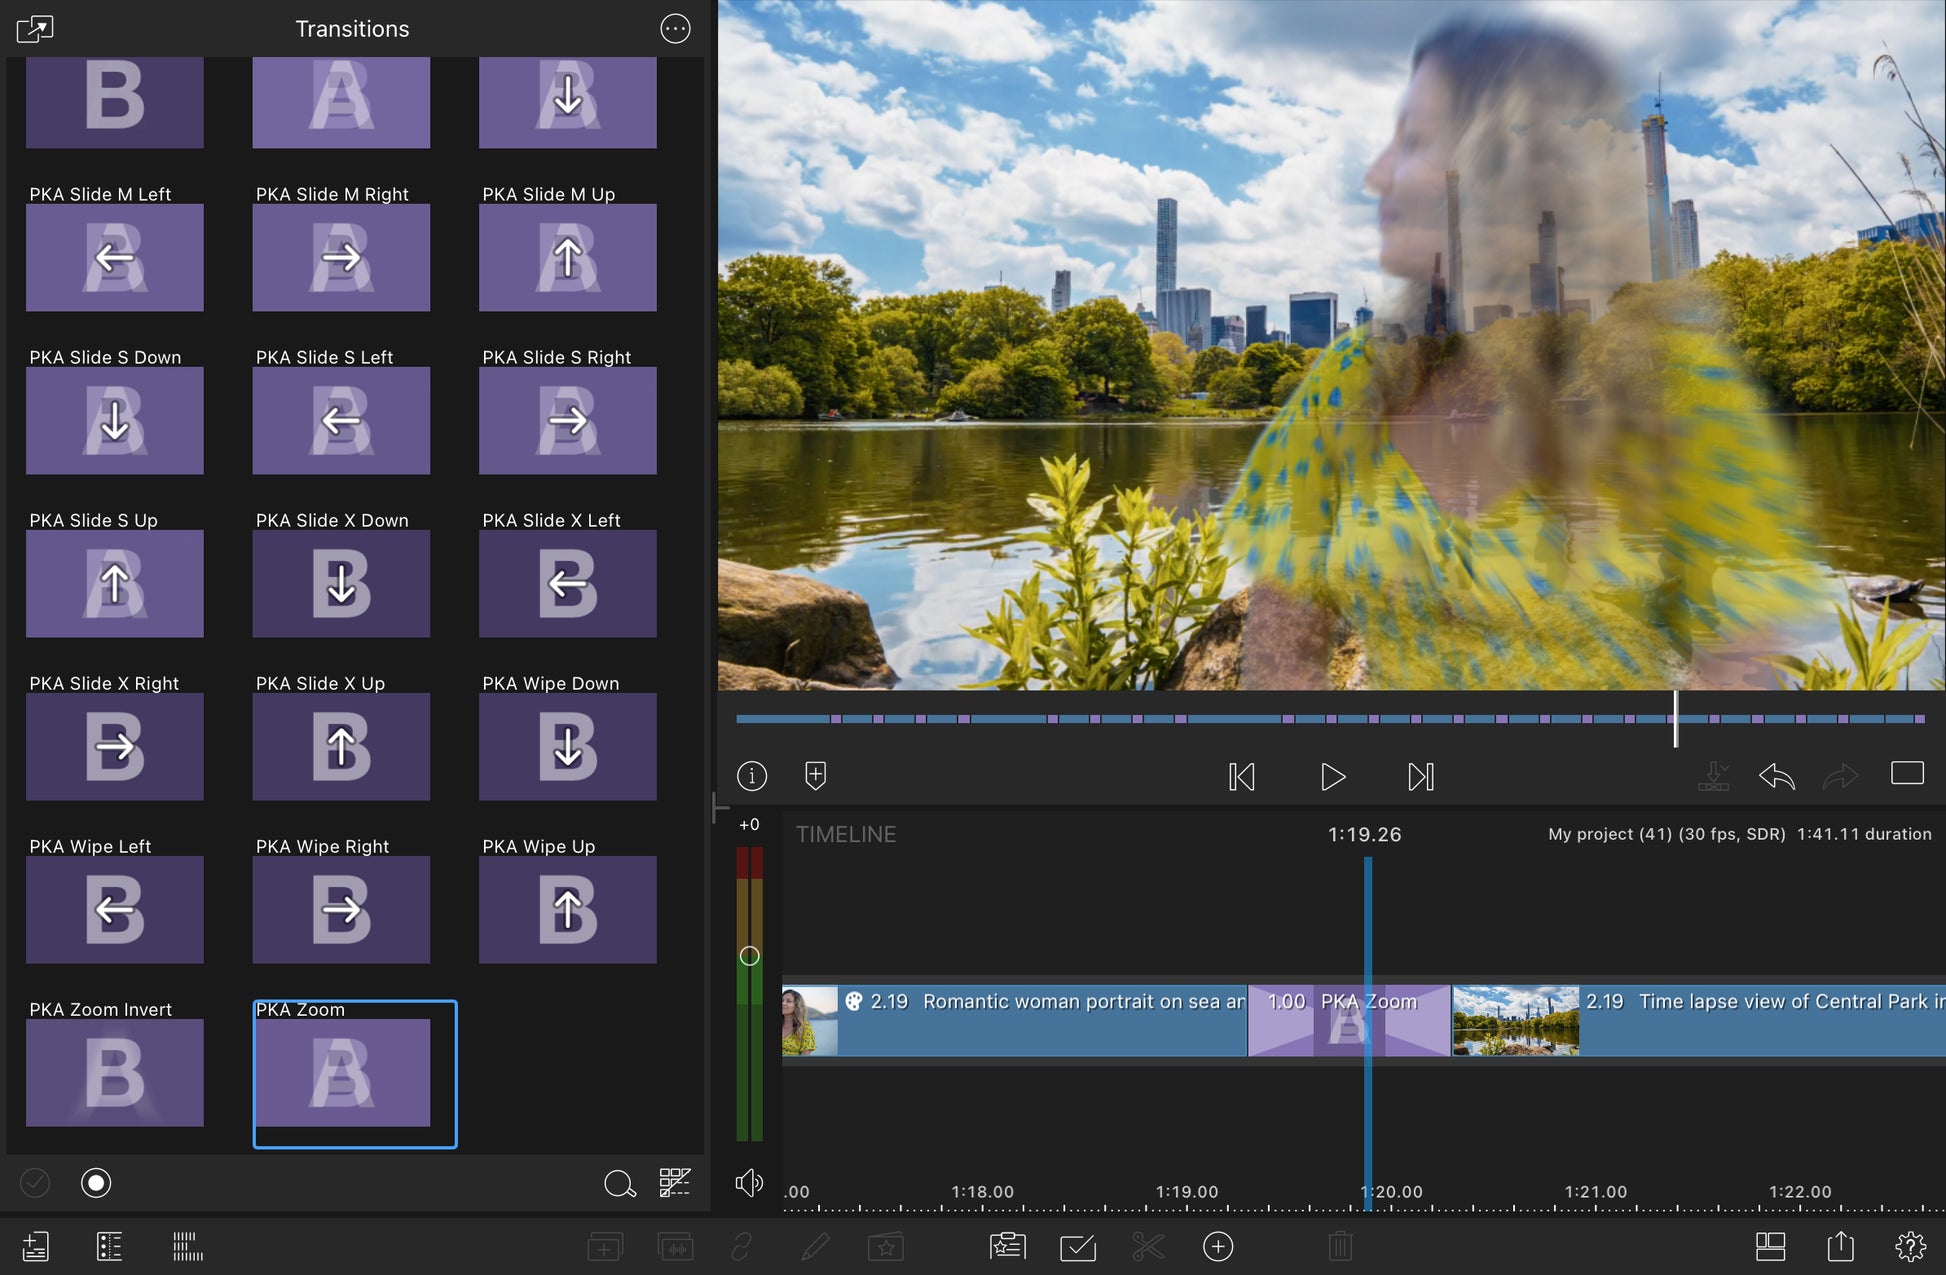
Task: Toggle the fullscreen preview rectangle
Action: [x=1906, y=773]
